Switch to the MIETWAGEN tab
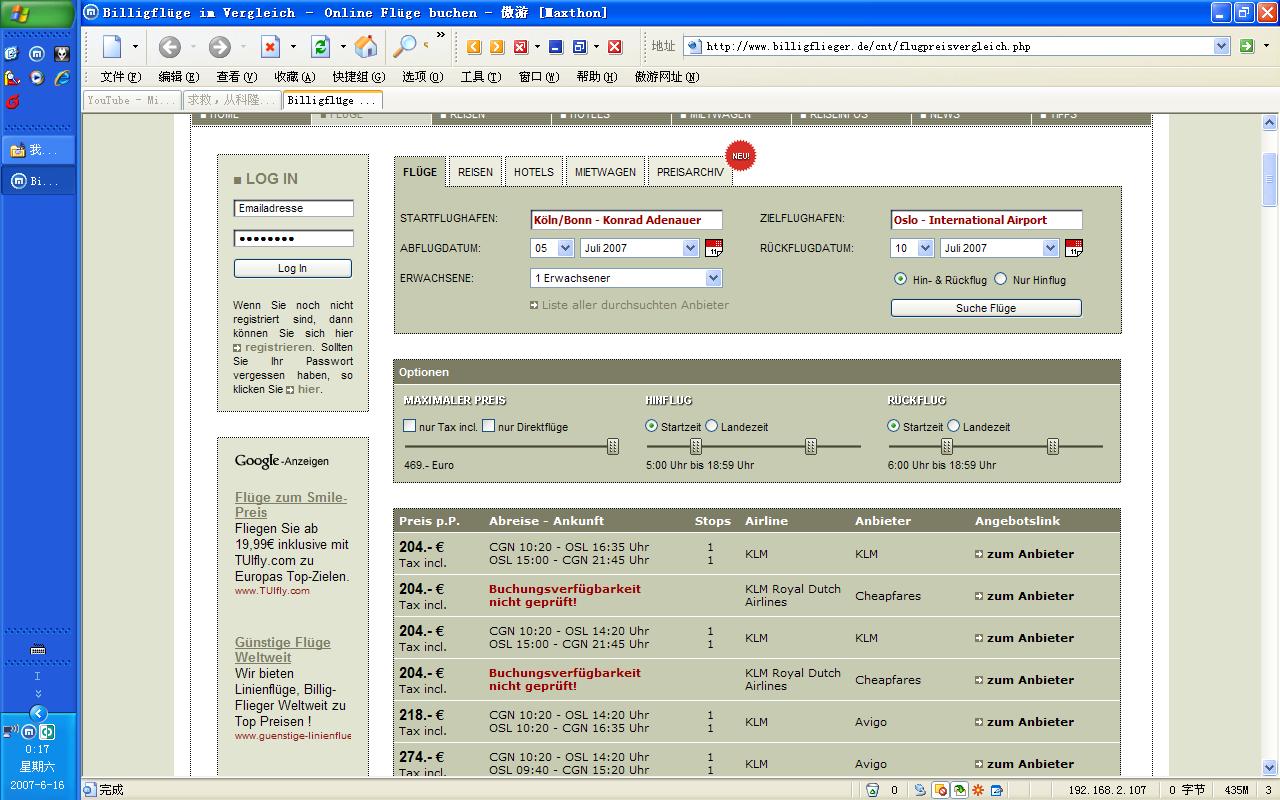 tap(605, 172)
